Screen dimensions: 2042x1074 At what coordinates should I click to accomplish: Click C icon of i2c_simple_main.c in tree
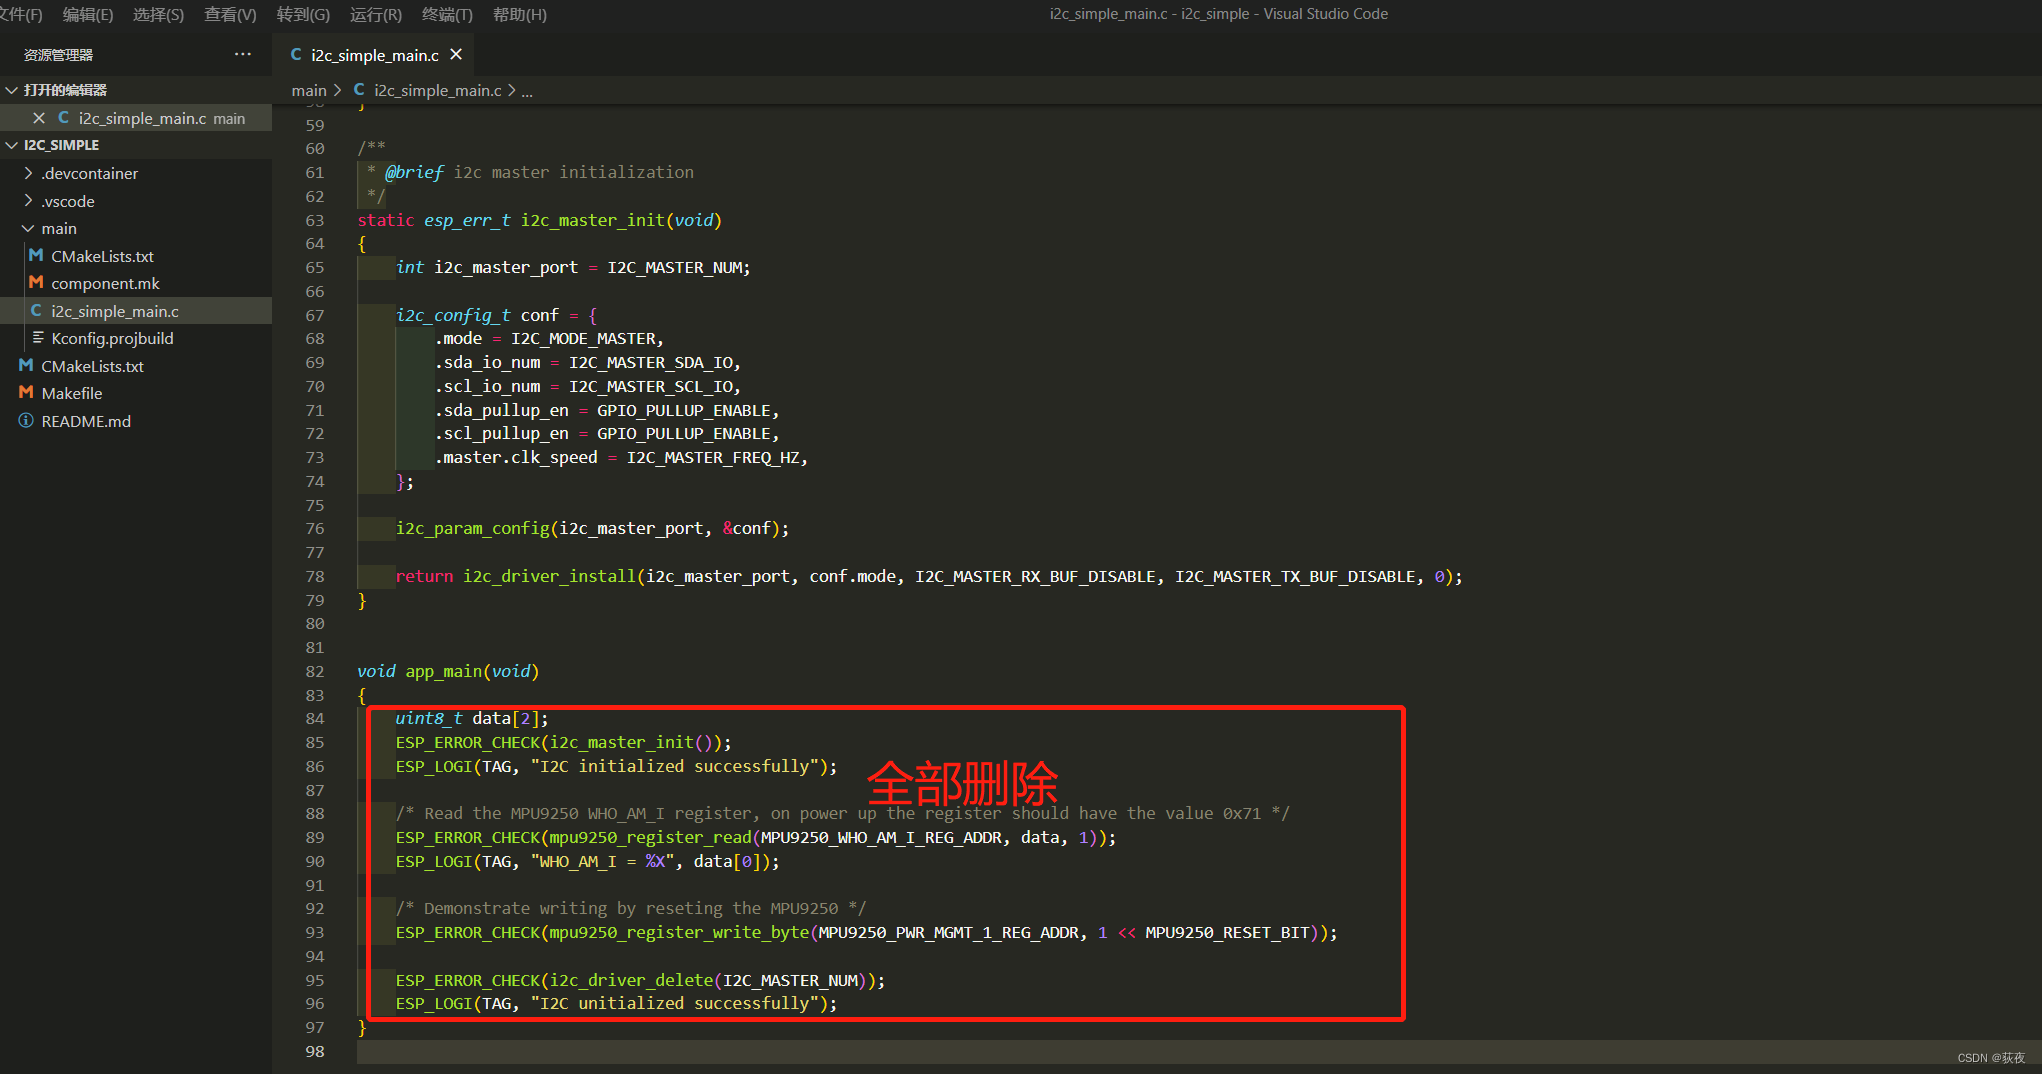(x=36, y=311)
